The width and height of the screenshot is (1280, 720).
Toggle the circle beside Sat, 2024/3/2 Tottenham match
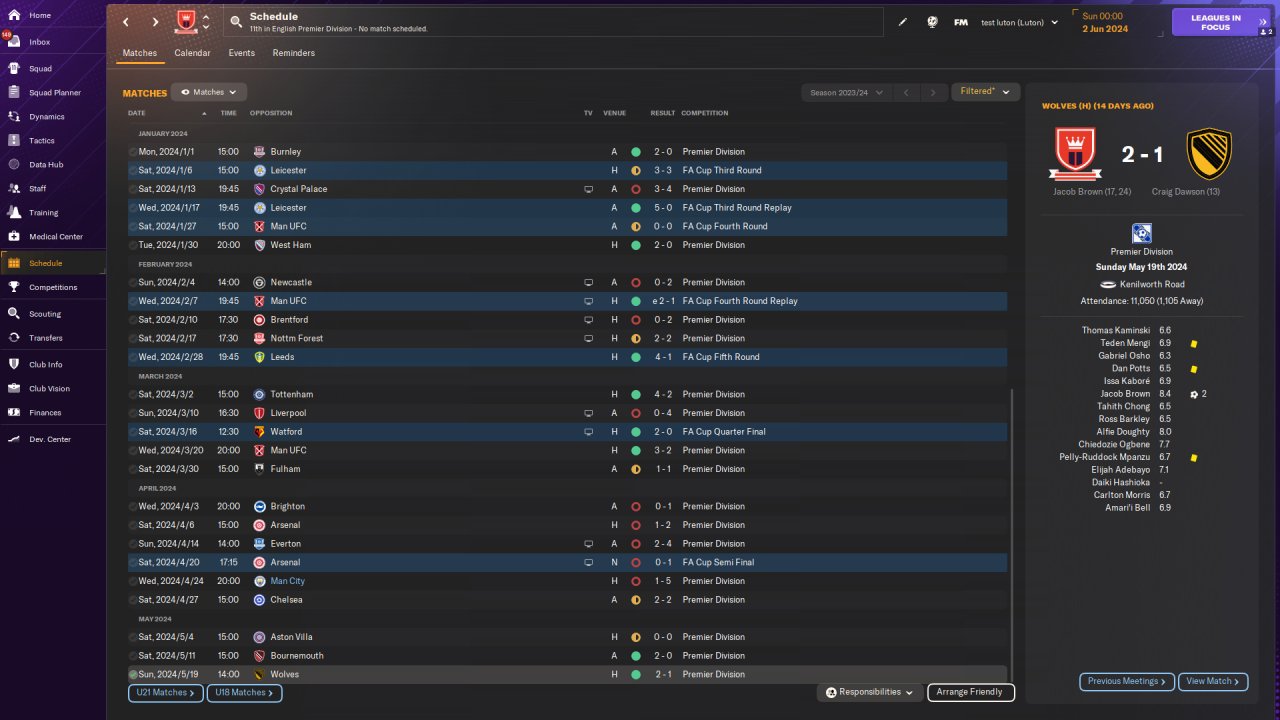click(133, 395)
